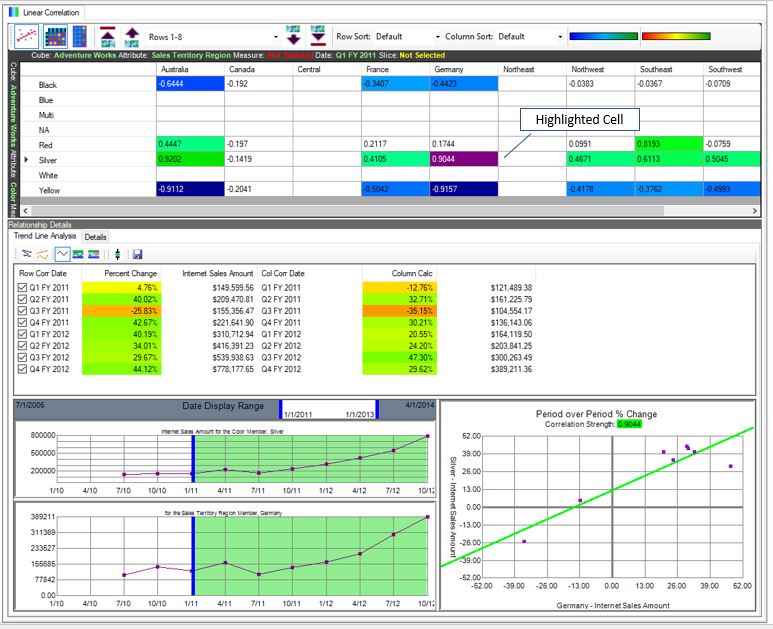Select the Silver/Australia cell 0.9202

(x=190, y=159)
